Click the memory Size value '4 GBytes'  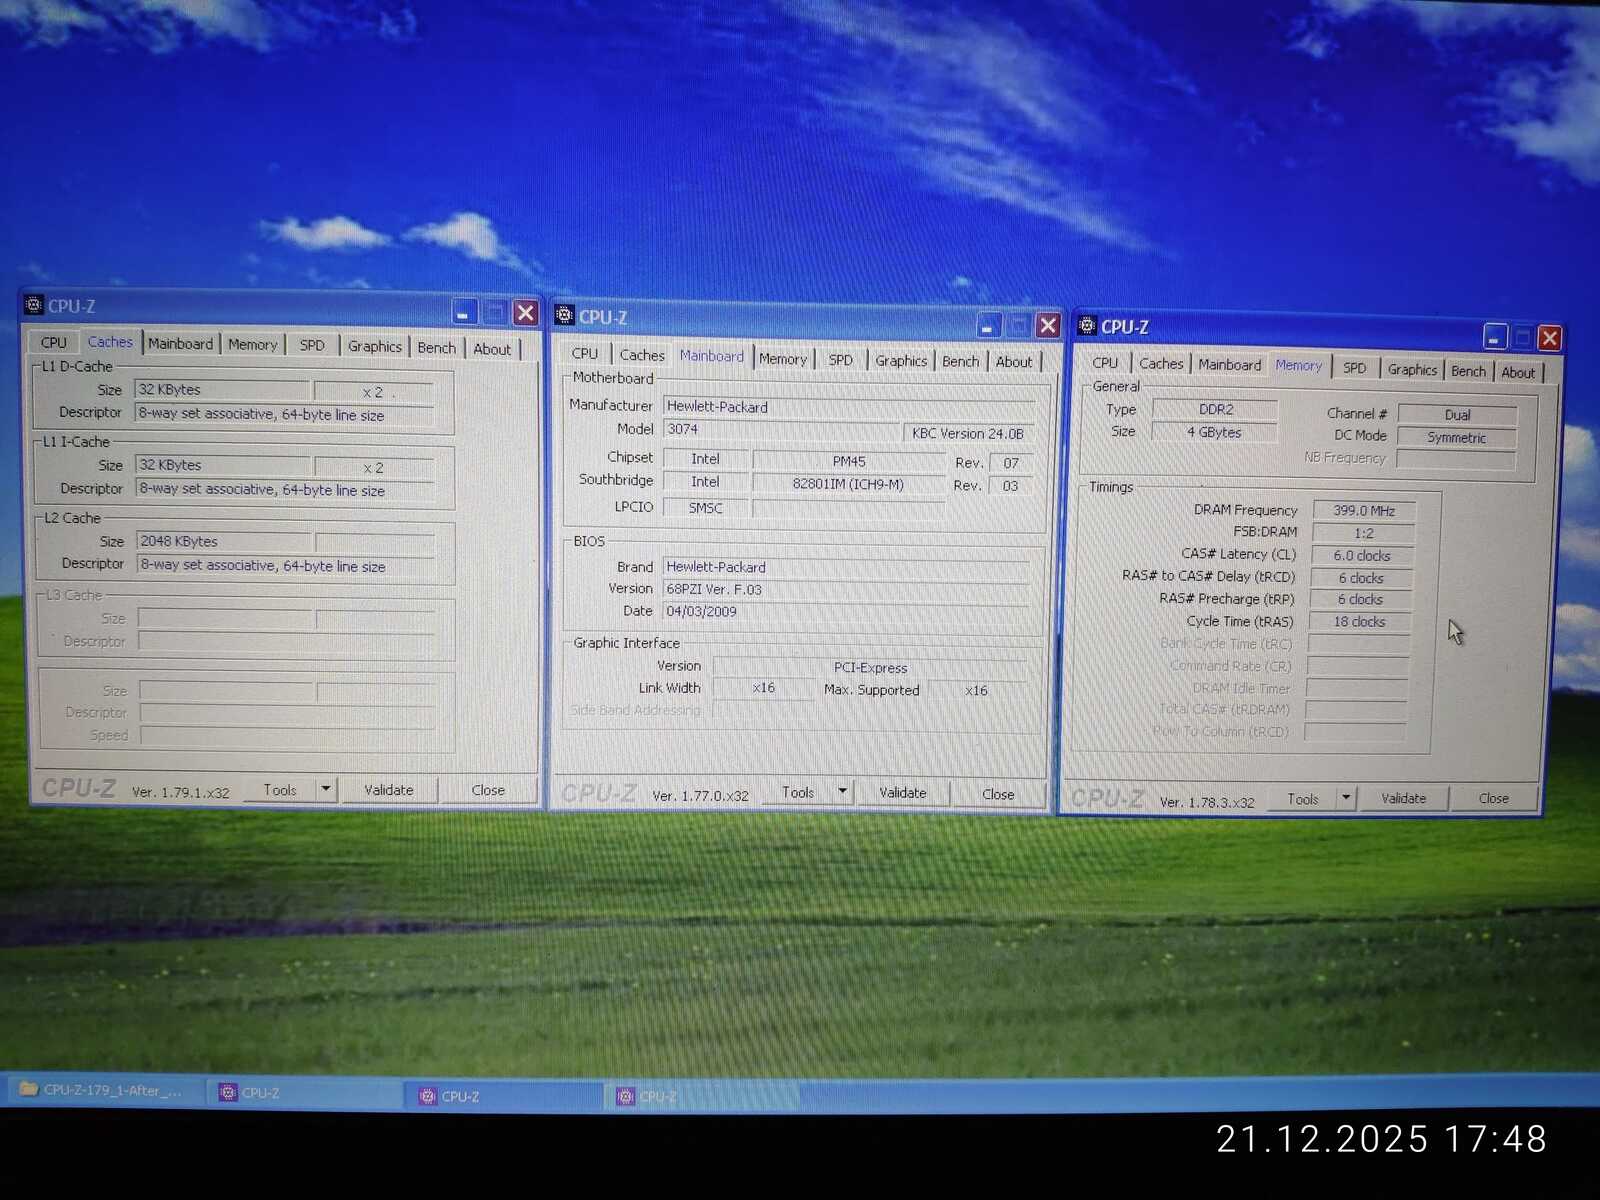point(1214,432)
